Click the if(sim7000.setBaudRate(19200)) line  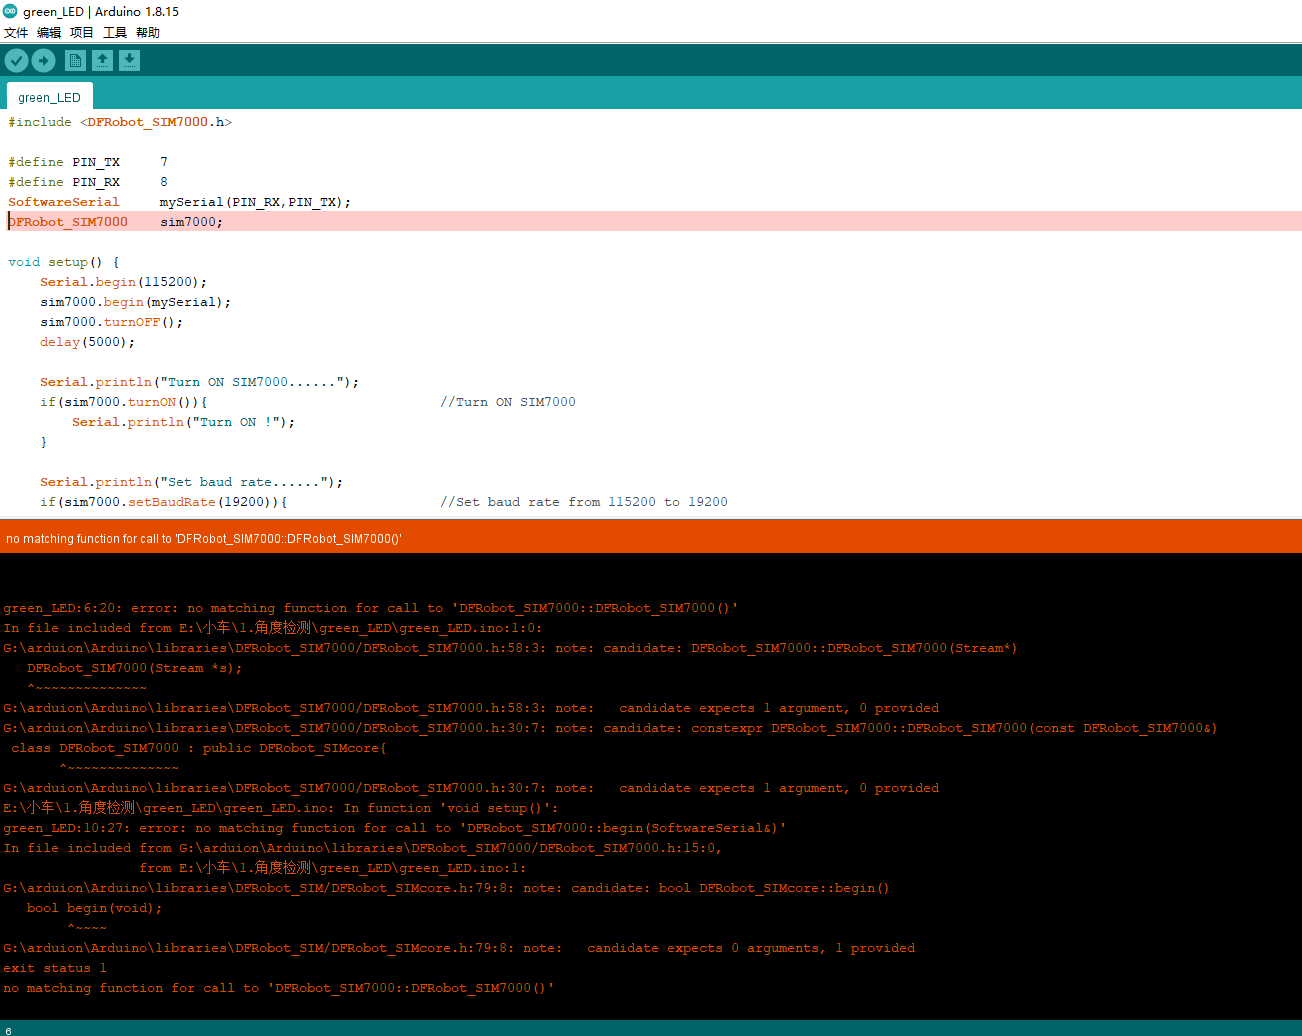click(163, 502)
